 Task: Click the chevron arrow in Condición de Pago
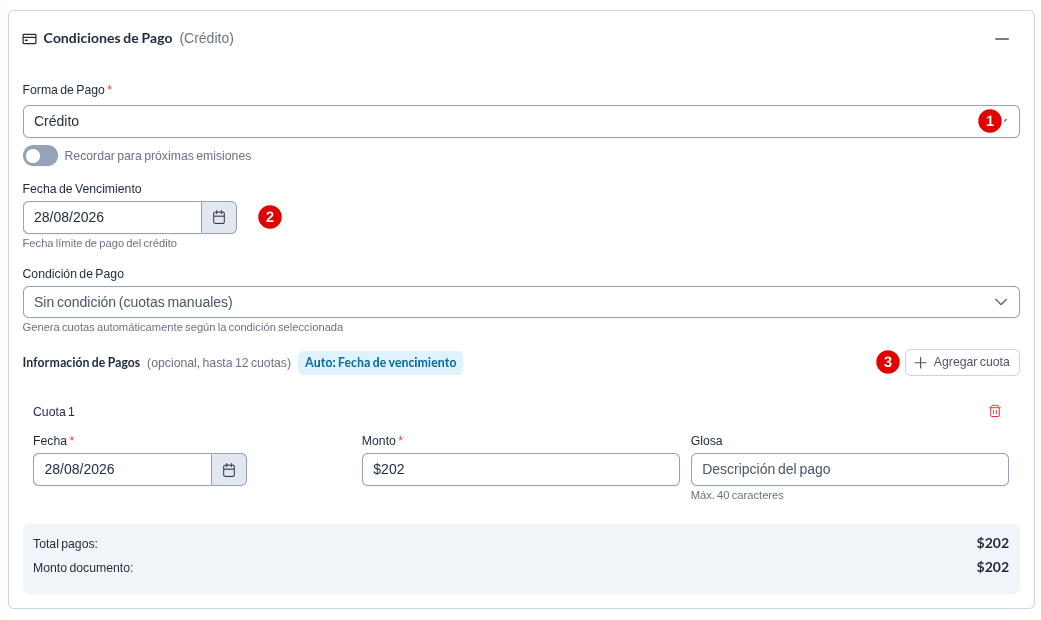point(1001,302)
